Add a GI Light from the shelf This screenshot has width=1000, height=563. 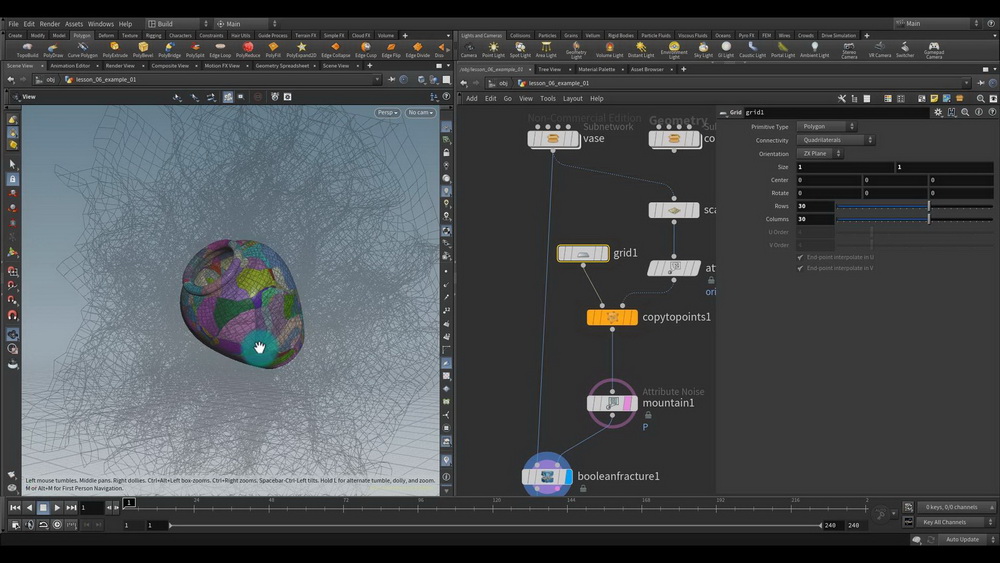pos(726,50)
